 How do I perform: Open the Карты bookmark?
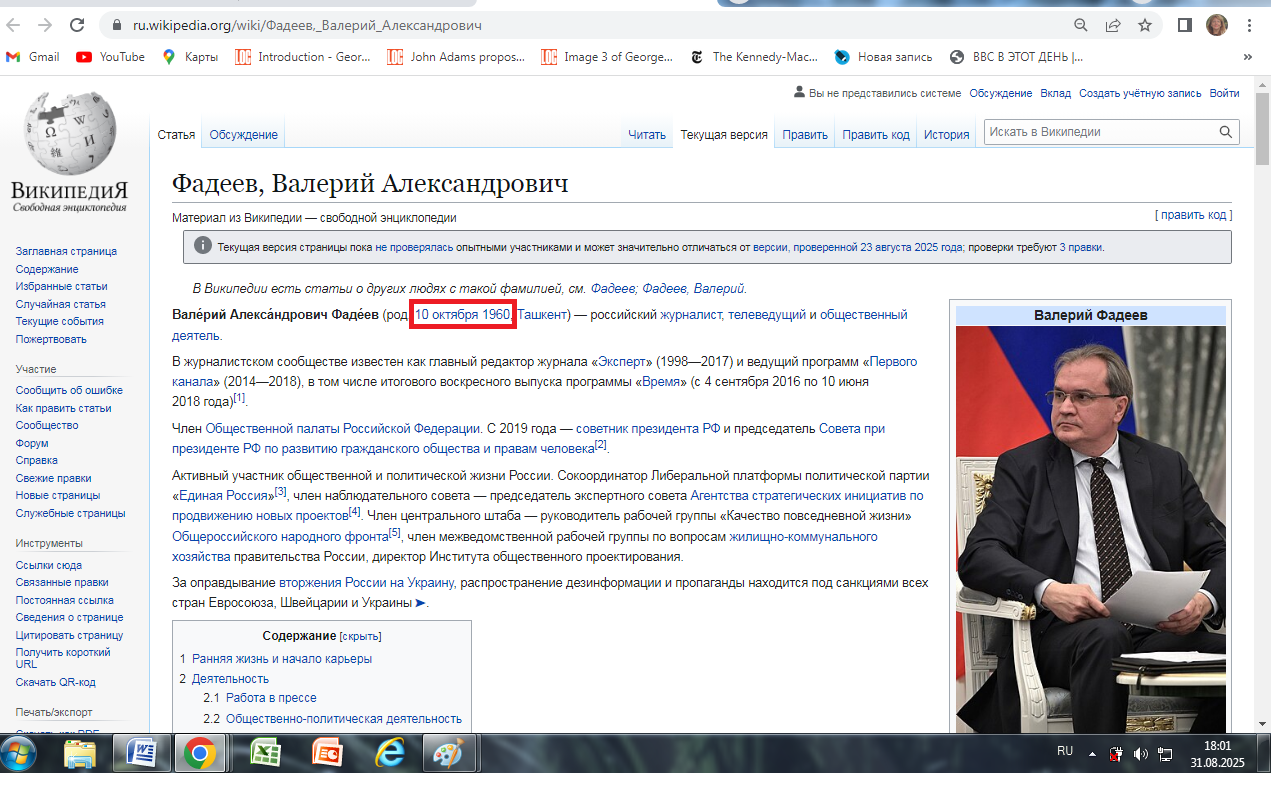190,57
